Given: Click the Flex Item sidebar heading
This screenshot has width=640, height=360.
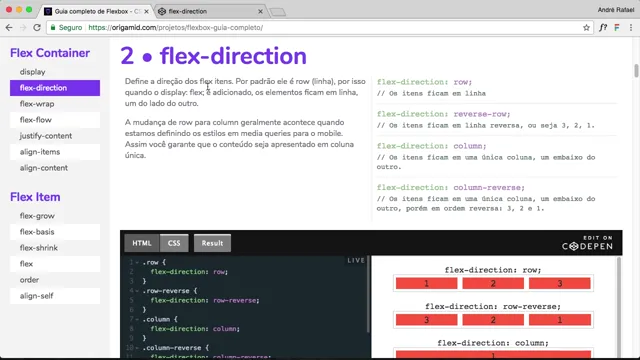Looking at the screenshot, I should 35,197.
